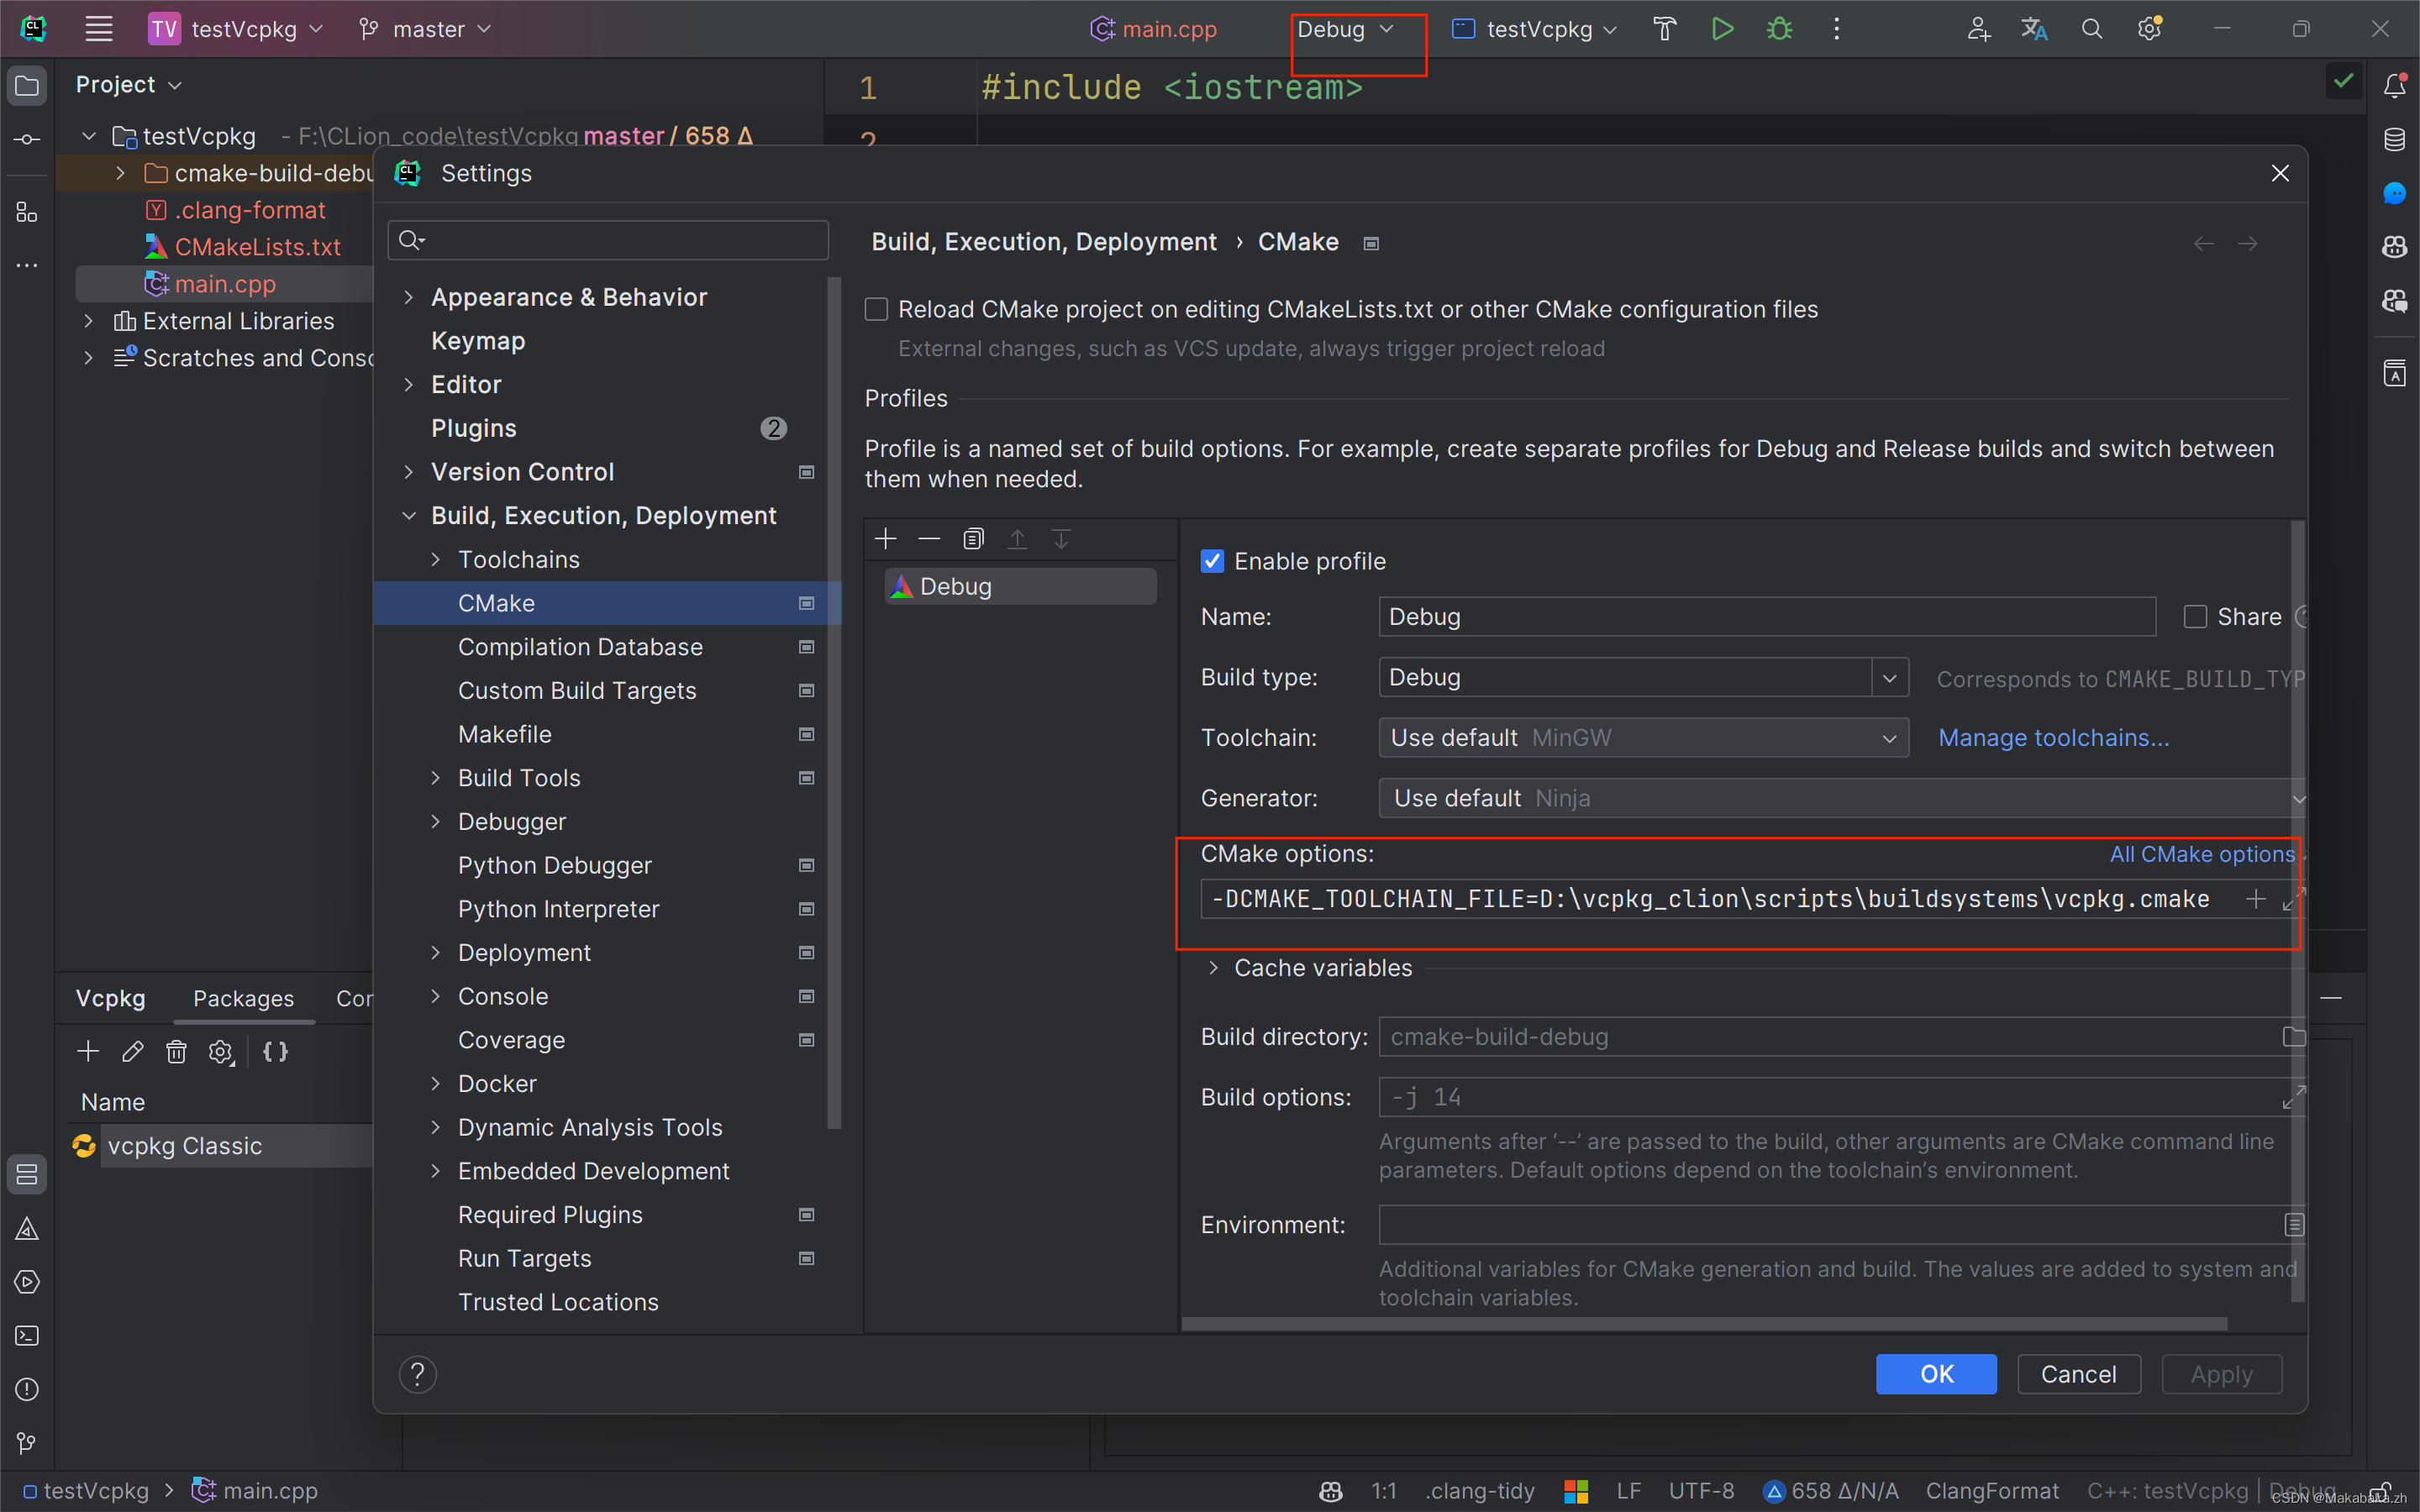Click the Build hammer icon

(1664, 29)
